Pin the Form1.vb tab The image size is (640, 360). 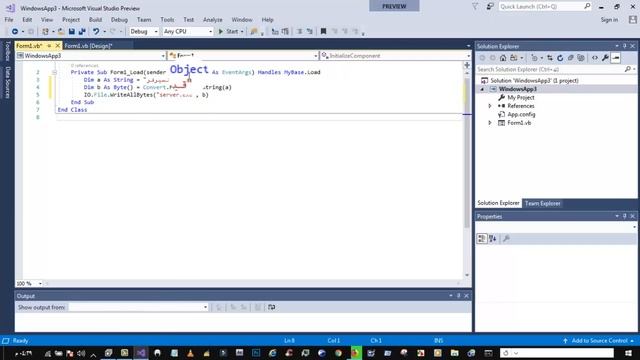(x=49, y=46)
